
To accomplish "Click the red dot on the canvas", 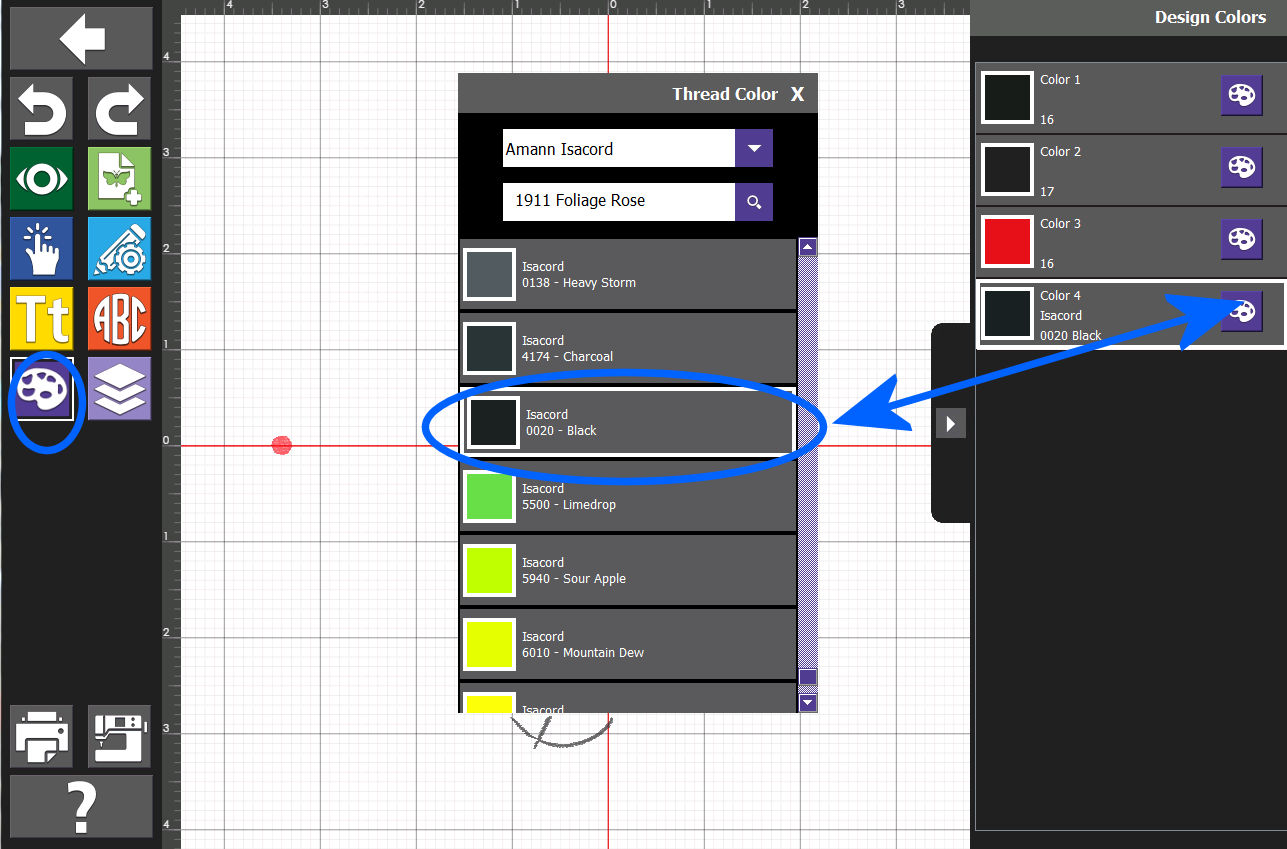I will click(x=282, y=445).
